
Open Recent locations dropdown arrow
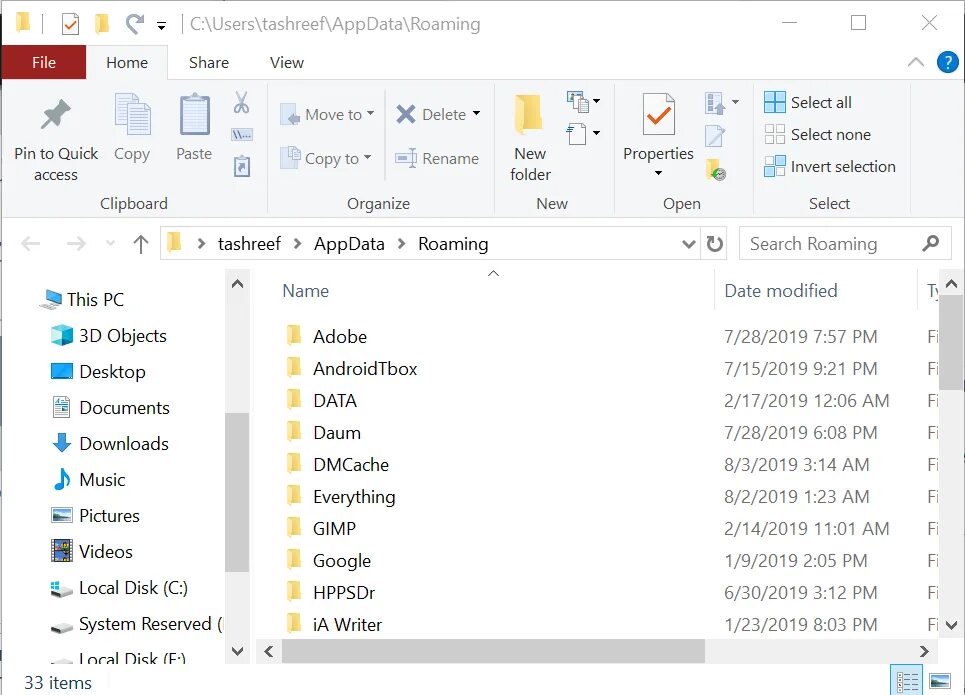(x=110, y=244)
